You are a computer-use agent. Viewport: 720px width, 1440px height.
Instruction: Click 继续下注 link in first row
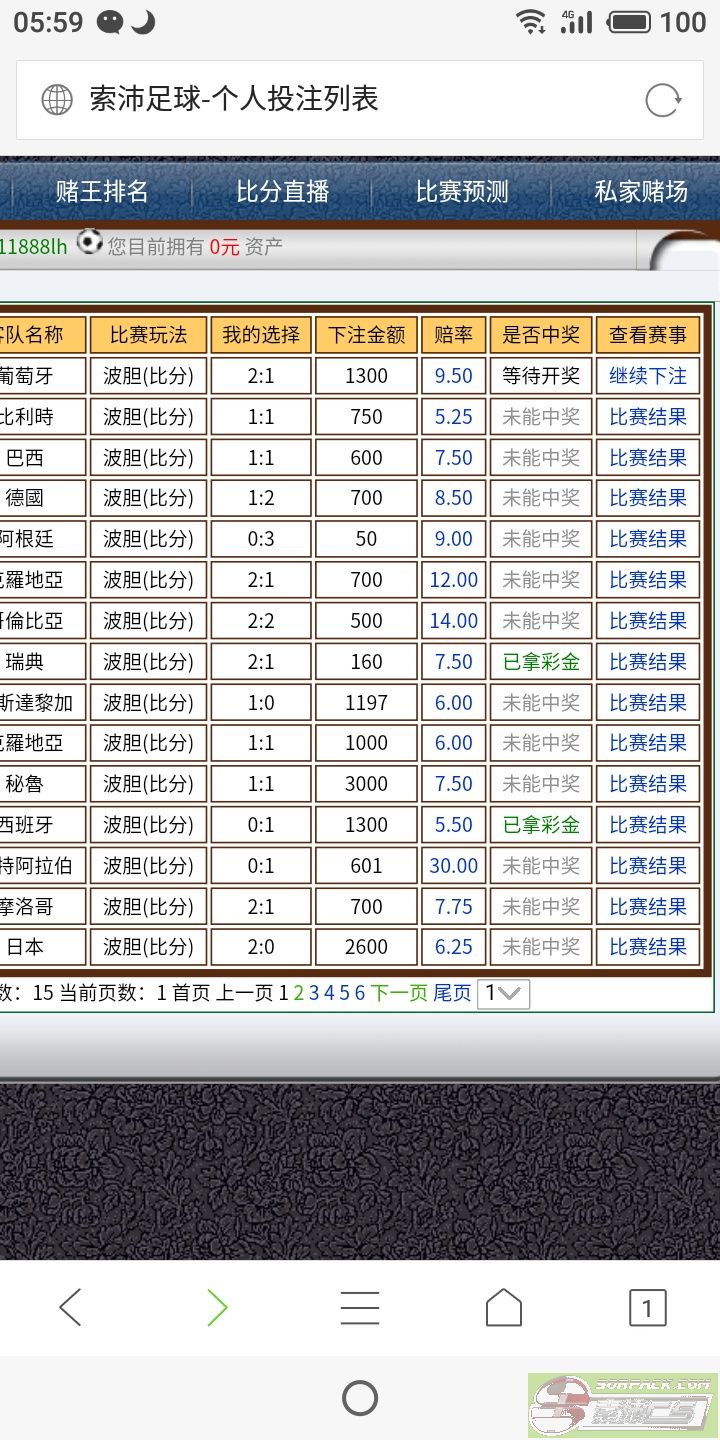pyautogui.click(x=648, y=376)
